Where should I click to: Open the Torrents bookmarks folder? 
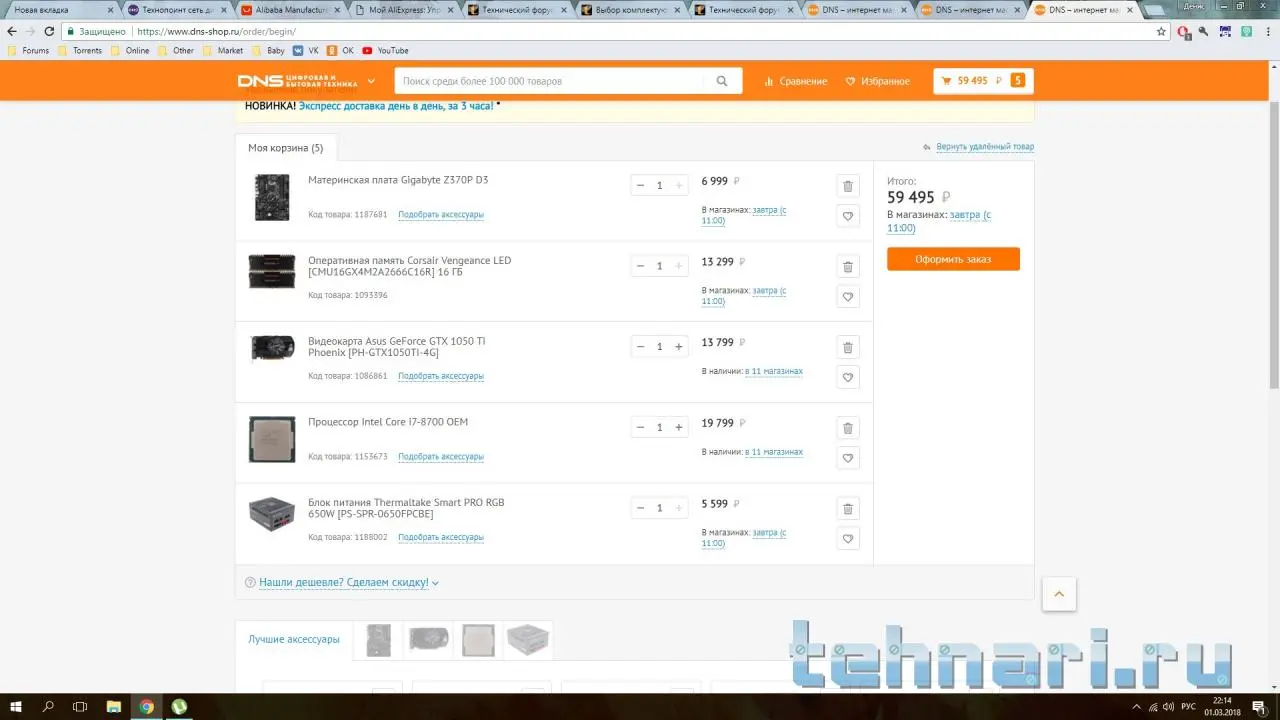pyautogui.click(x=80, y=50)
